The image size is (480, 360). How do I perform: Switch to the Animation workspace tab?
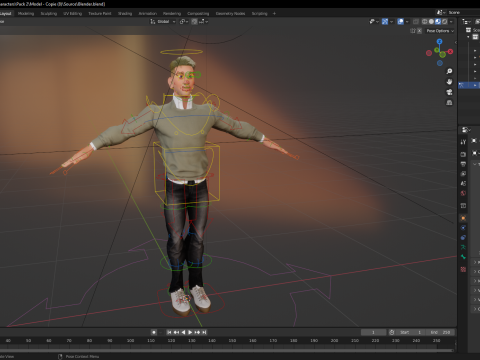[148, 13]
